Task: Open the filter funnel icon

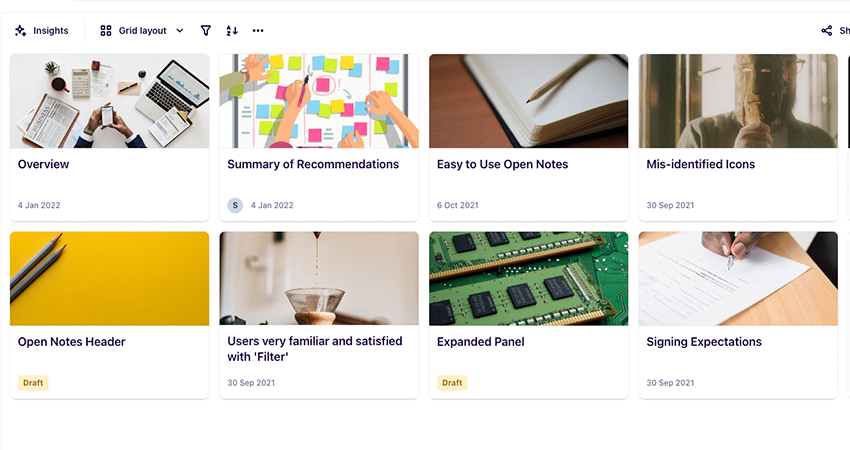Action: (x=206, y=31)
